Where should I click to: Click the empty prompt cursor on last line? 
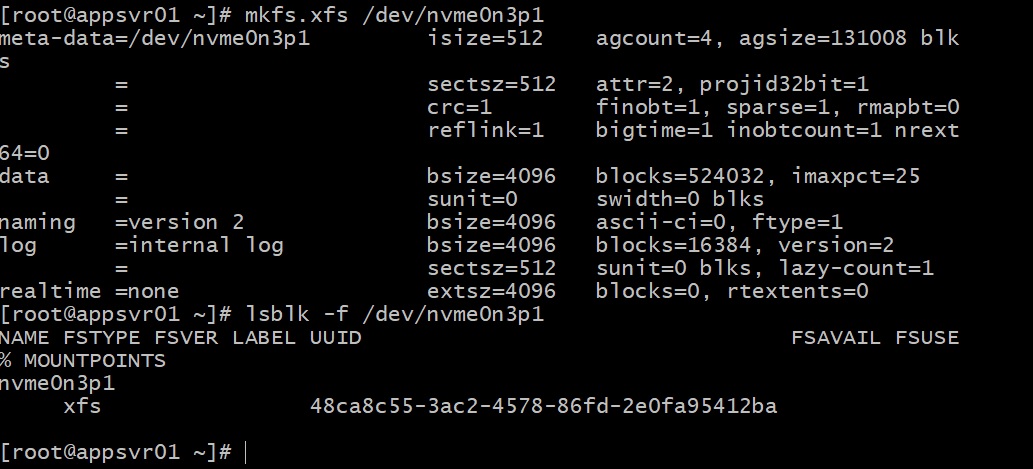click(x=246, y=453)
